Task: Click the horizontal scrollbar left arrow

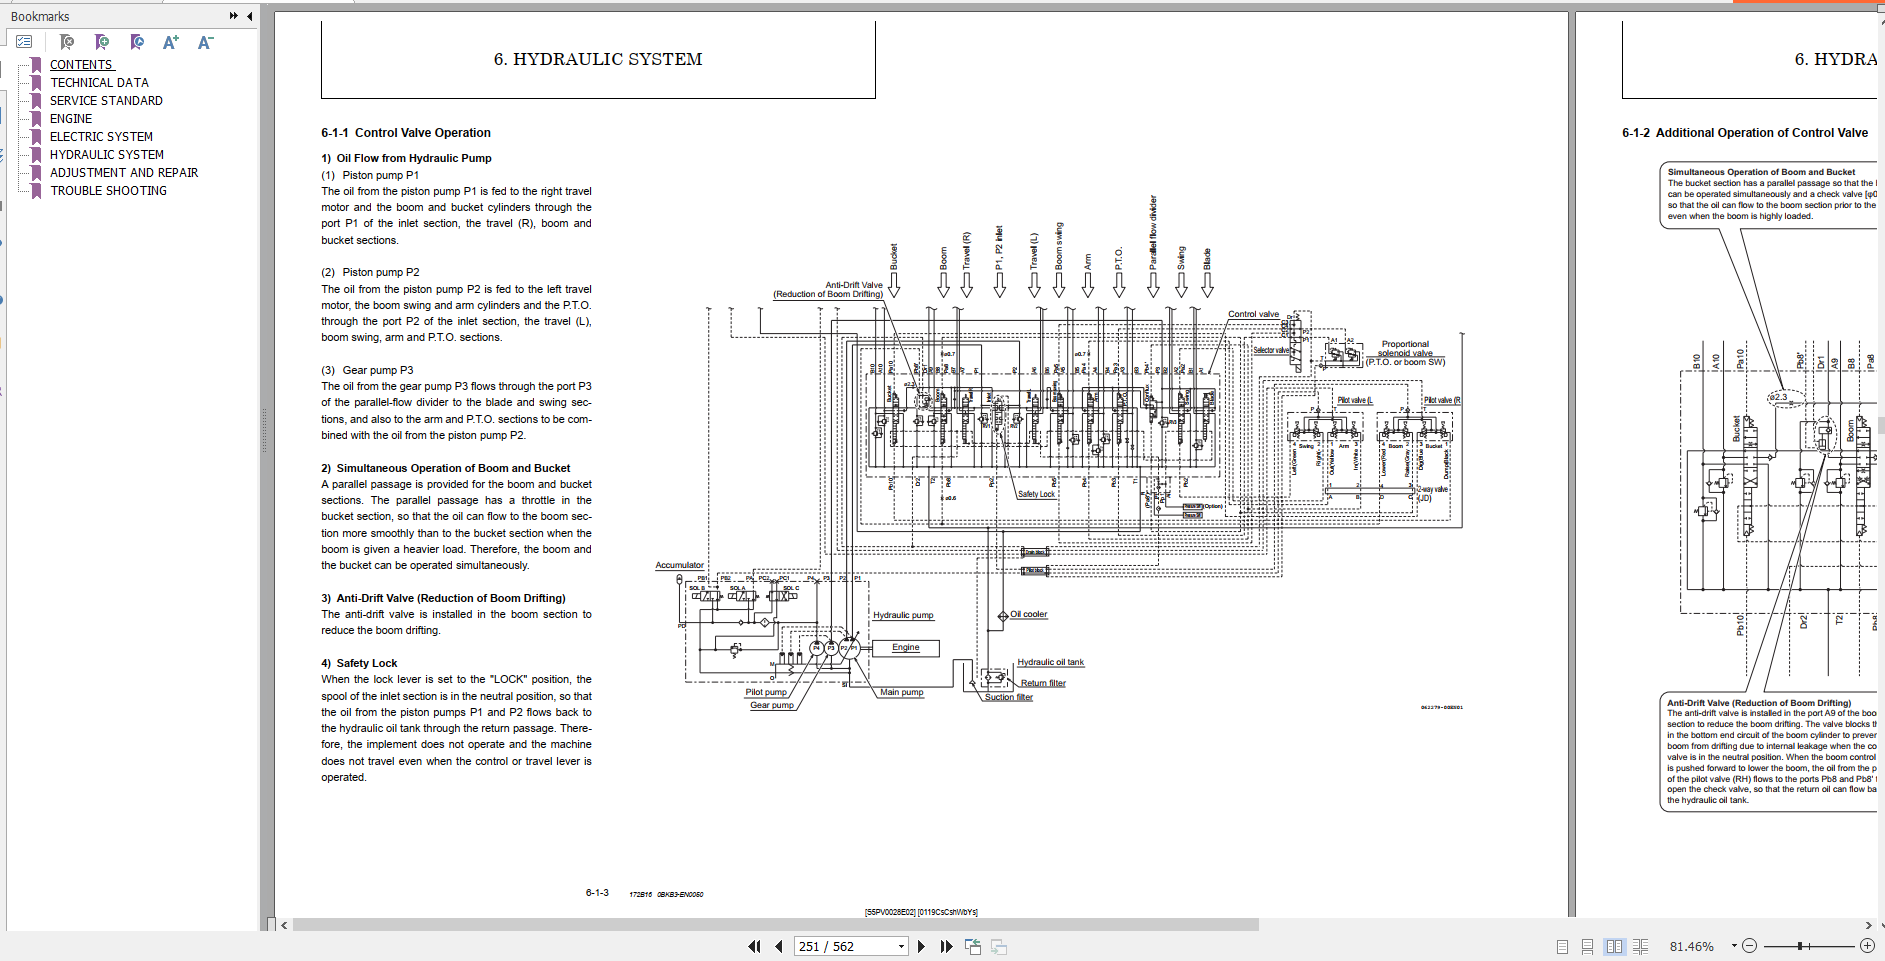Action: [x=284, y=925]
